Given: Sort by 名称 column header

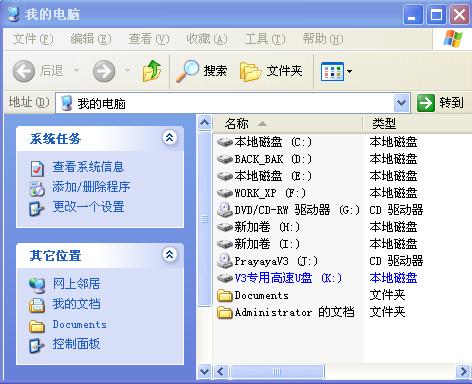Looking at the screenshot, I should tap(287, 124).
